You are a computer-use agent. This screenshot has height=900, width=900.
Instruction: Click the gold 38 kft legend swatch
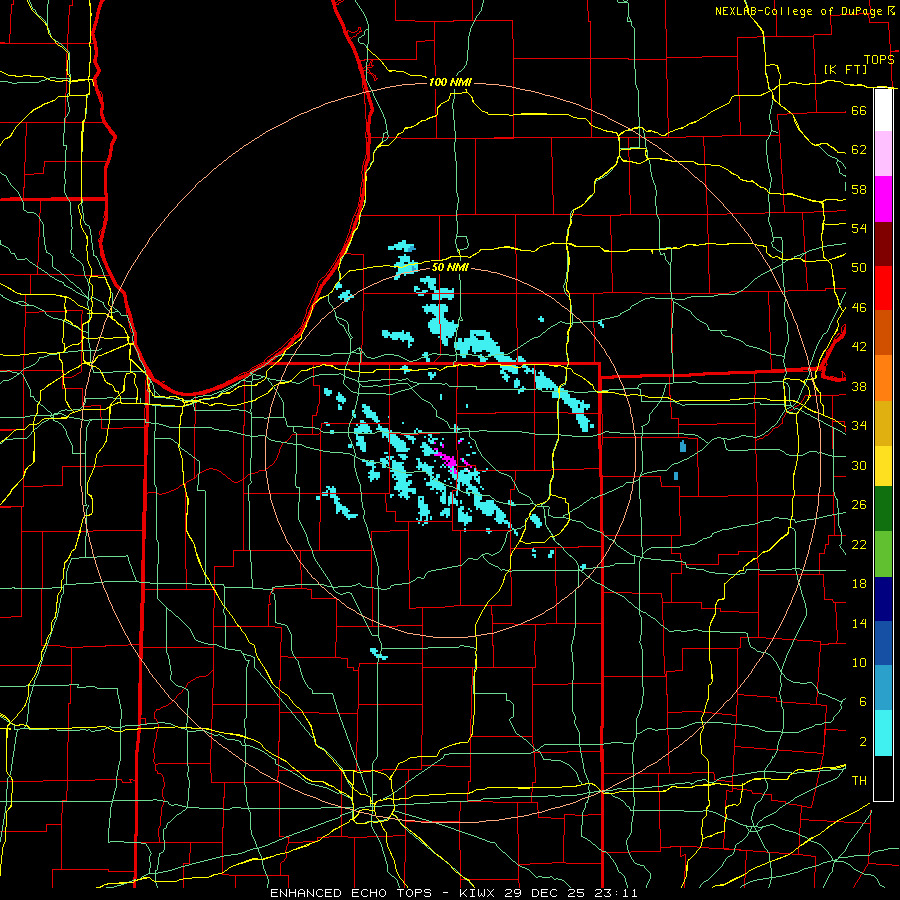[883, 423]
